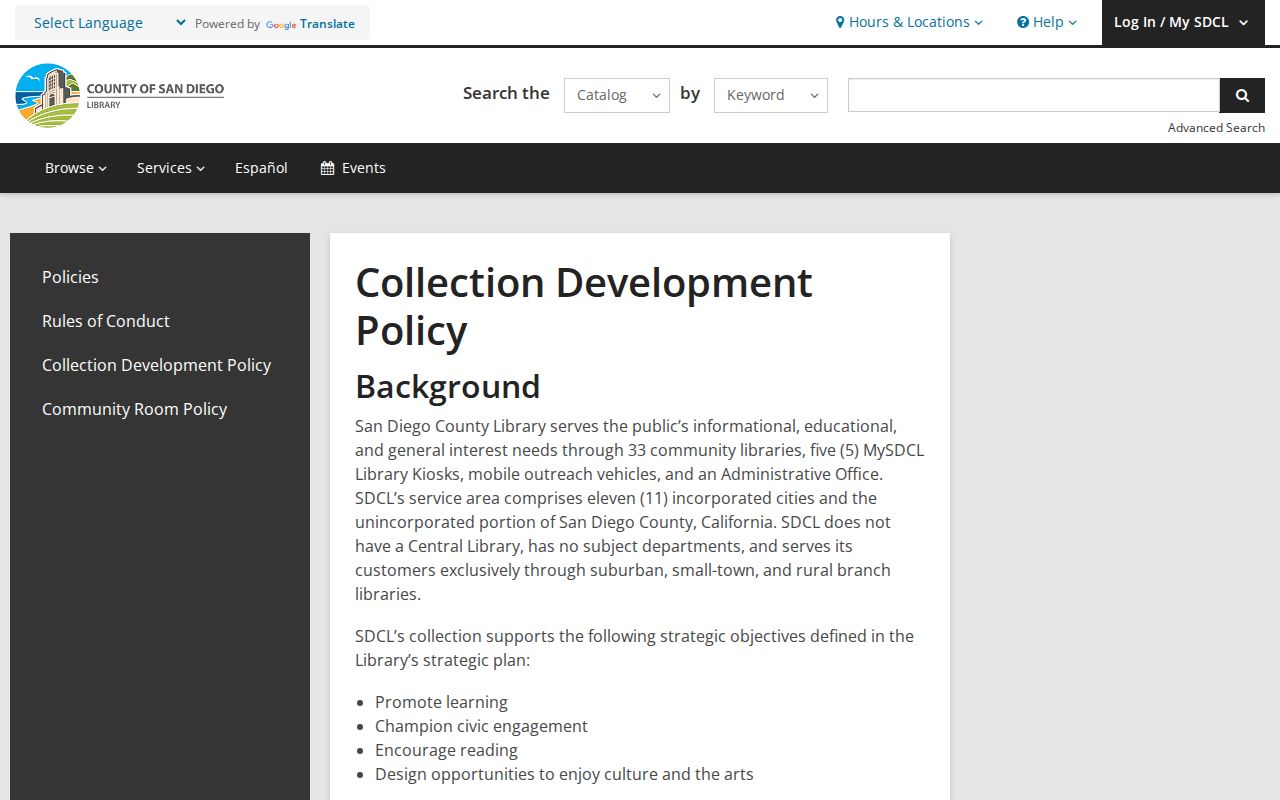Open Collection Development Policy sidebar link
Screen dimensions: 1280x800
click(x=157, y=365)
